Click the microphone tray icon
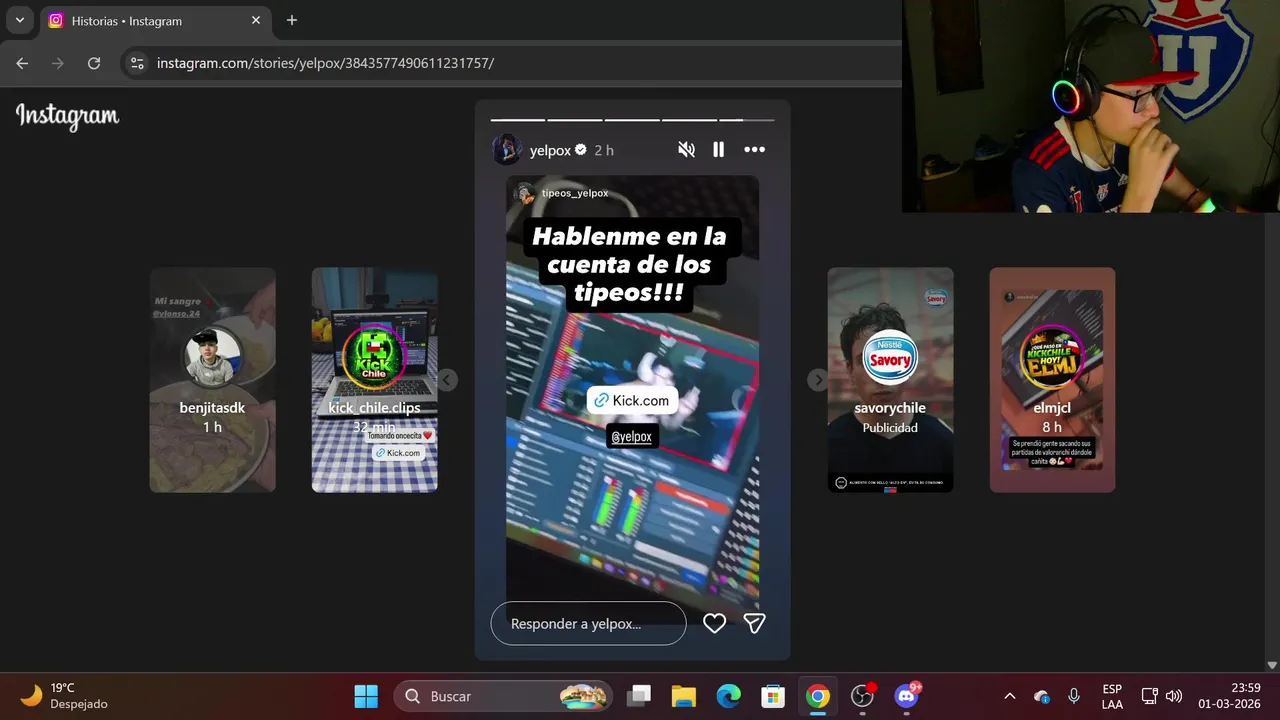Screen dimensions: 1280x720 [x=1074, y=696]
